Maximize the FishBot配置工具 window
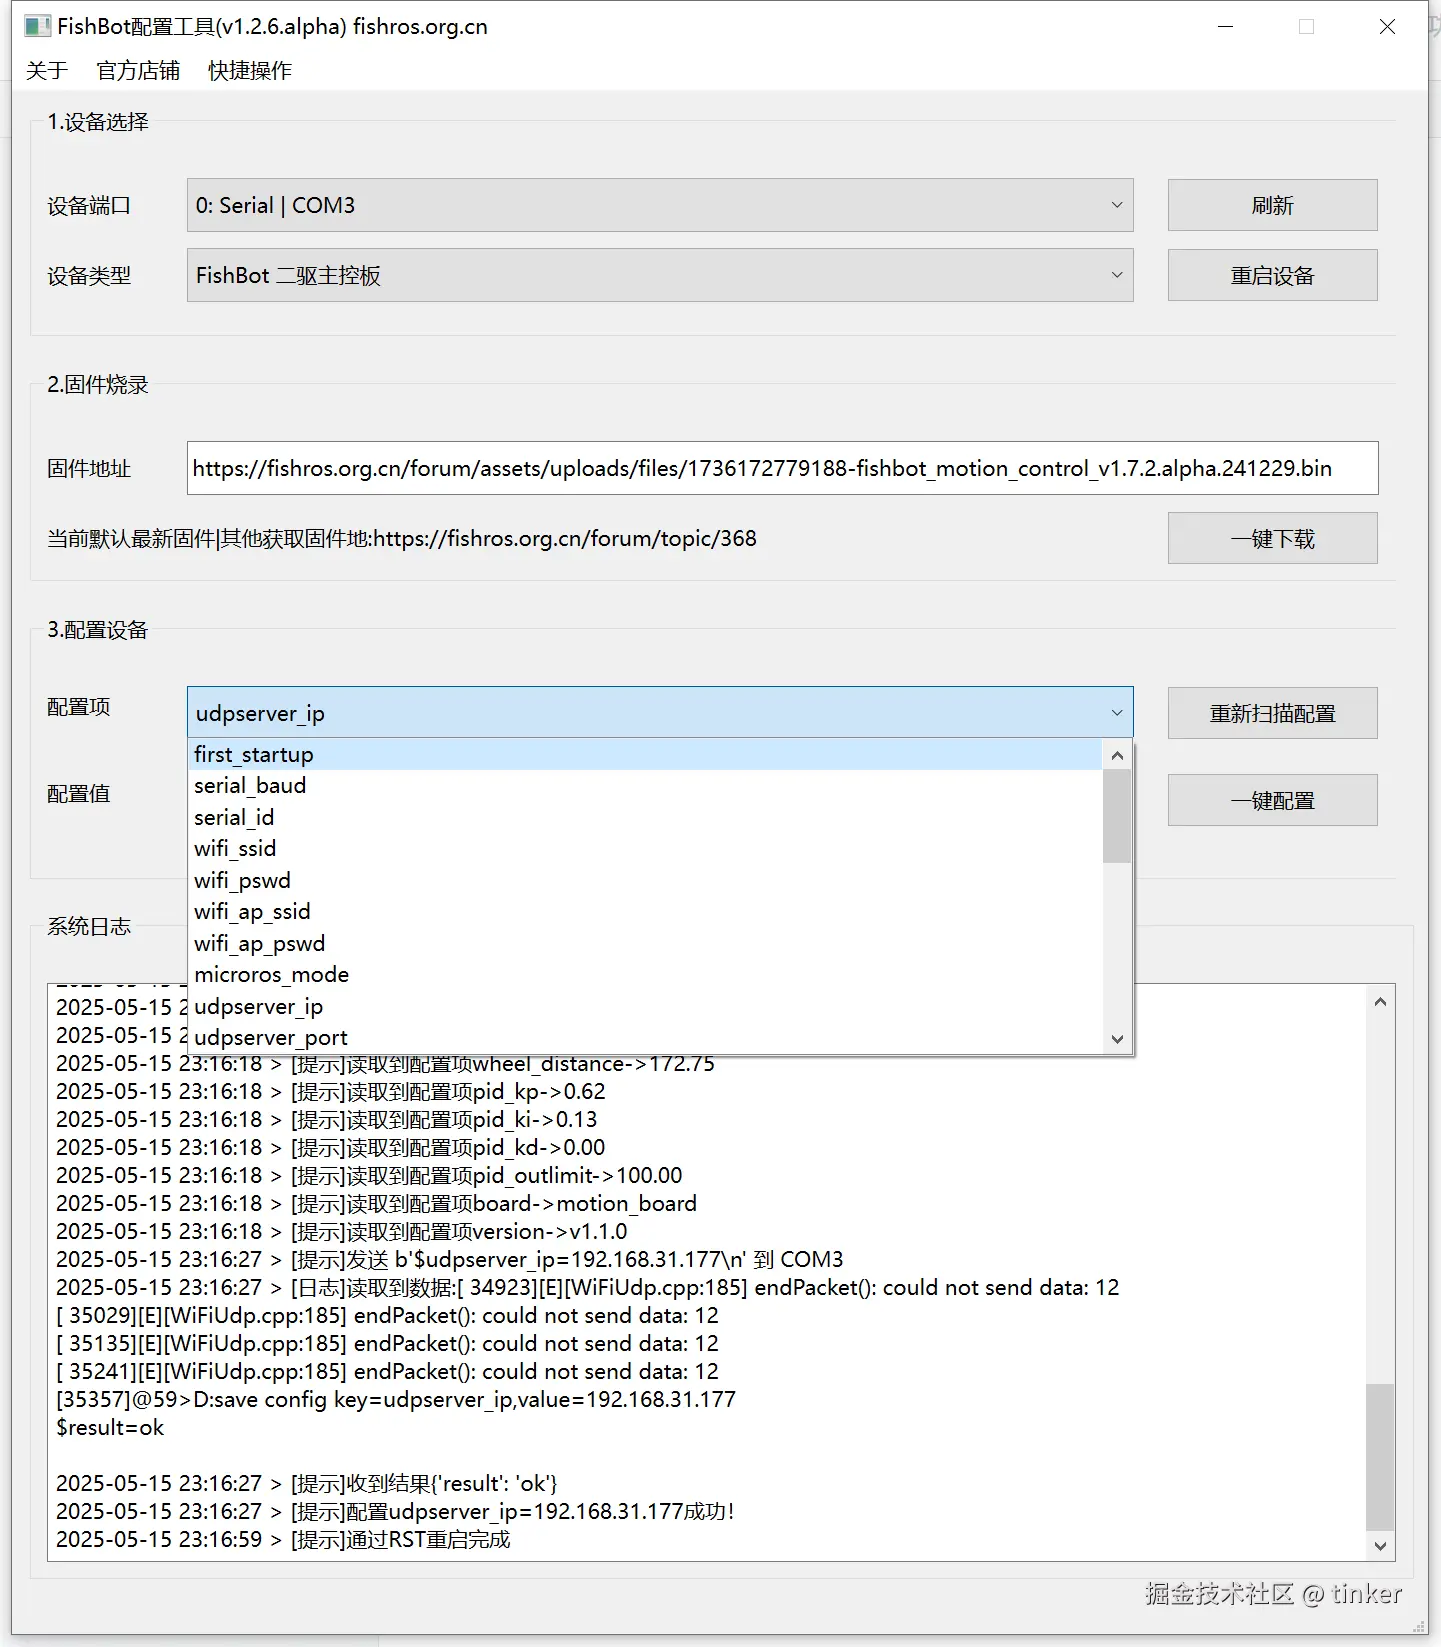This screenshot has width=1441, height=1647. [x=1306, y=26]
